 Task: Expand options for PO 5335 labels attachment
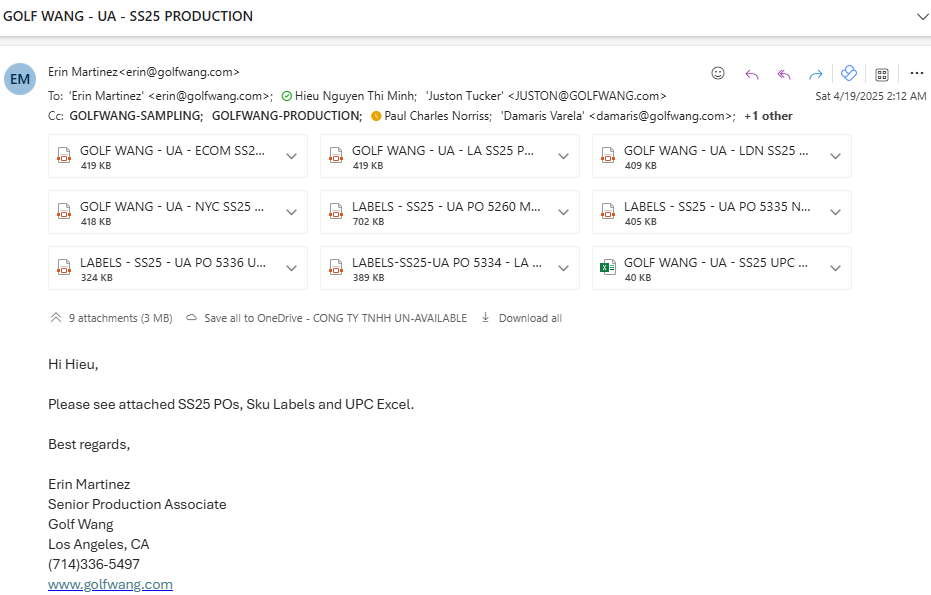tap(835, 212)
